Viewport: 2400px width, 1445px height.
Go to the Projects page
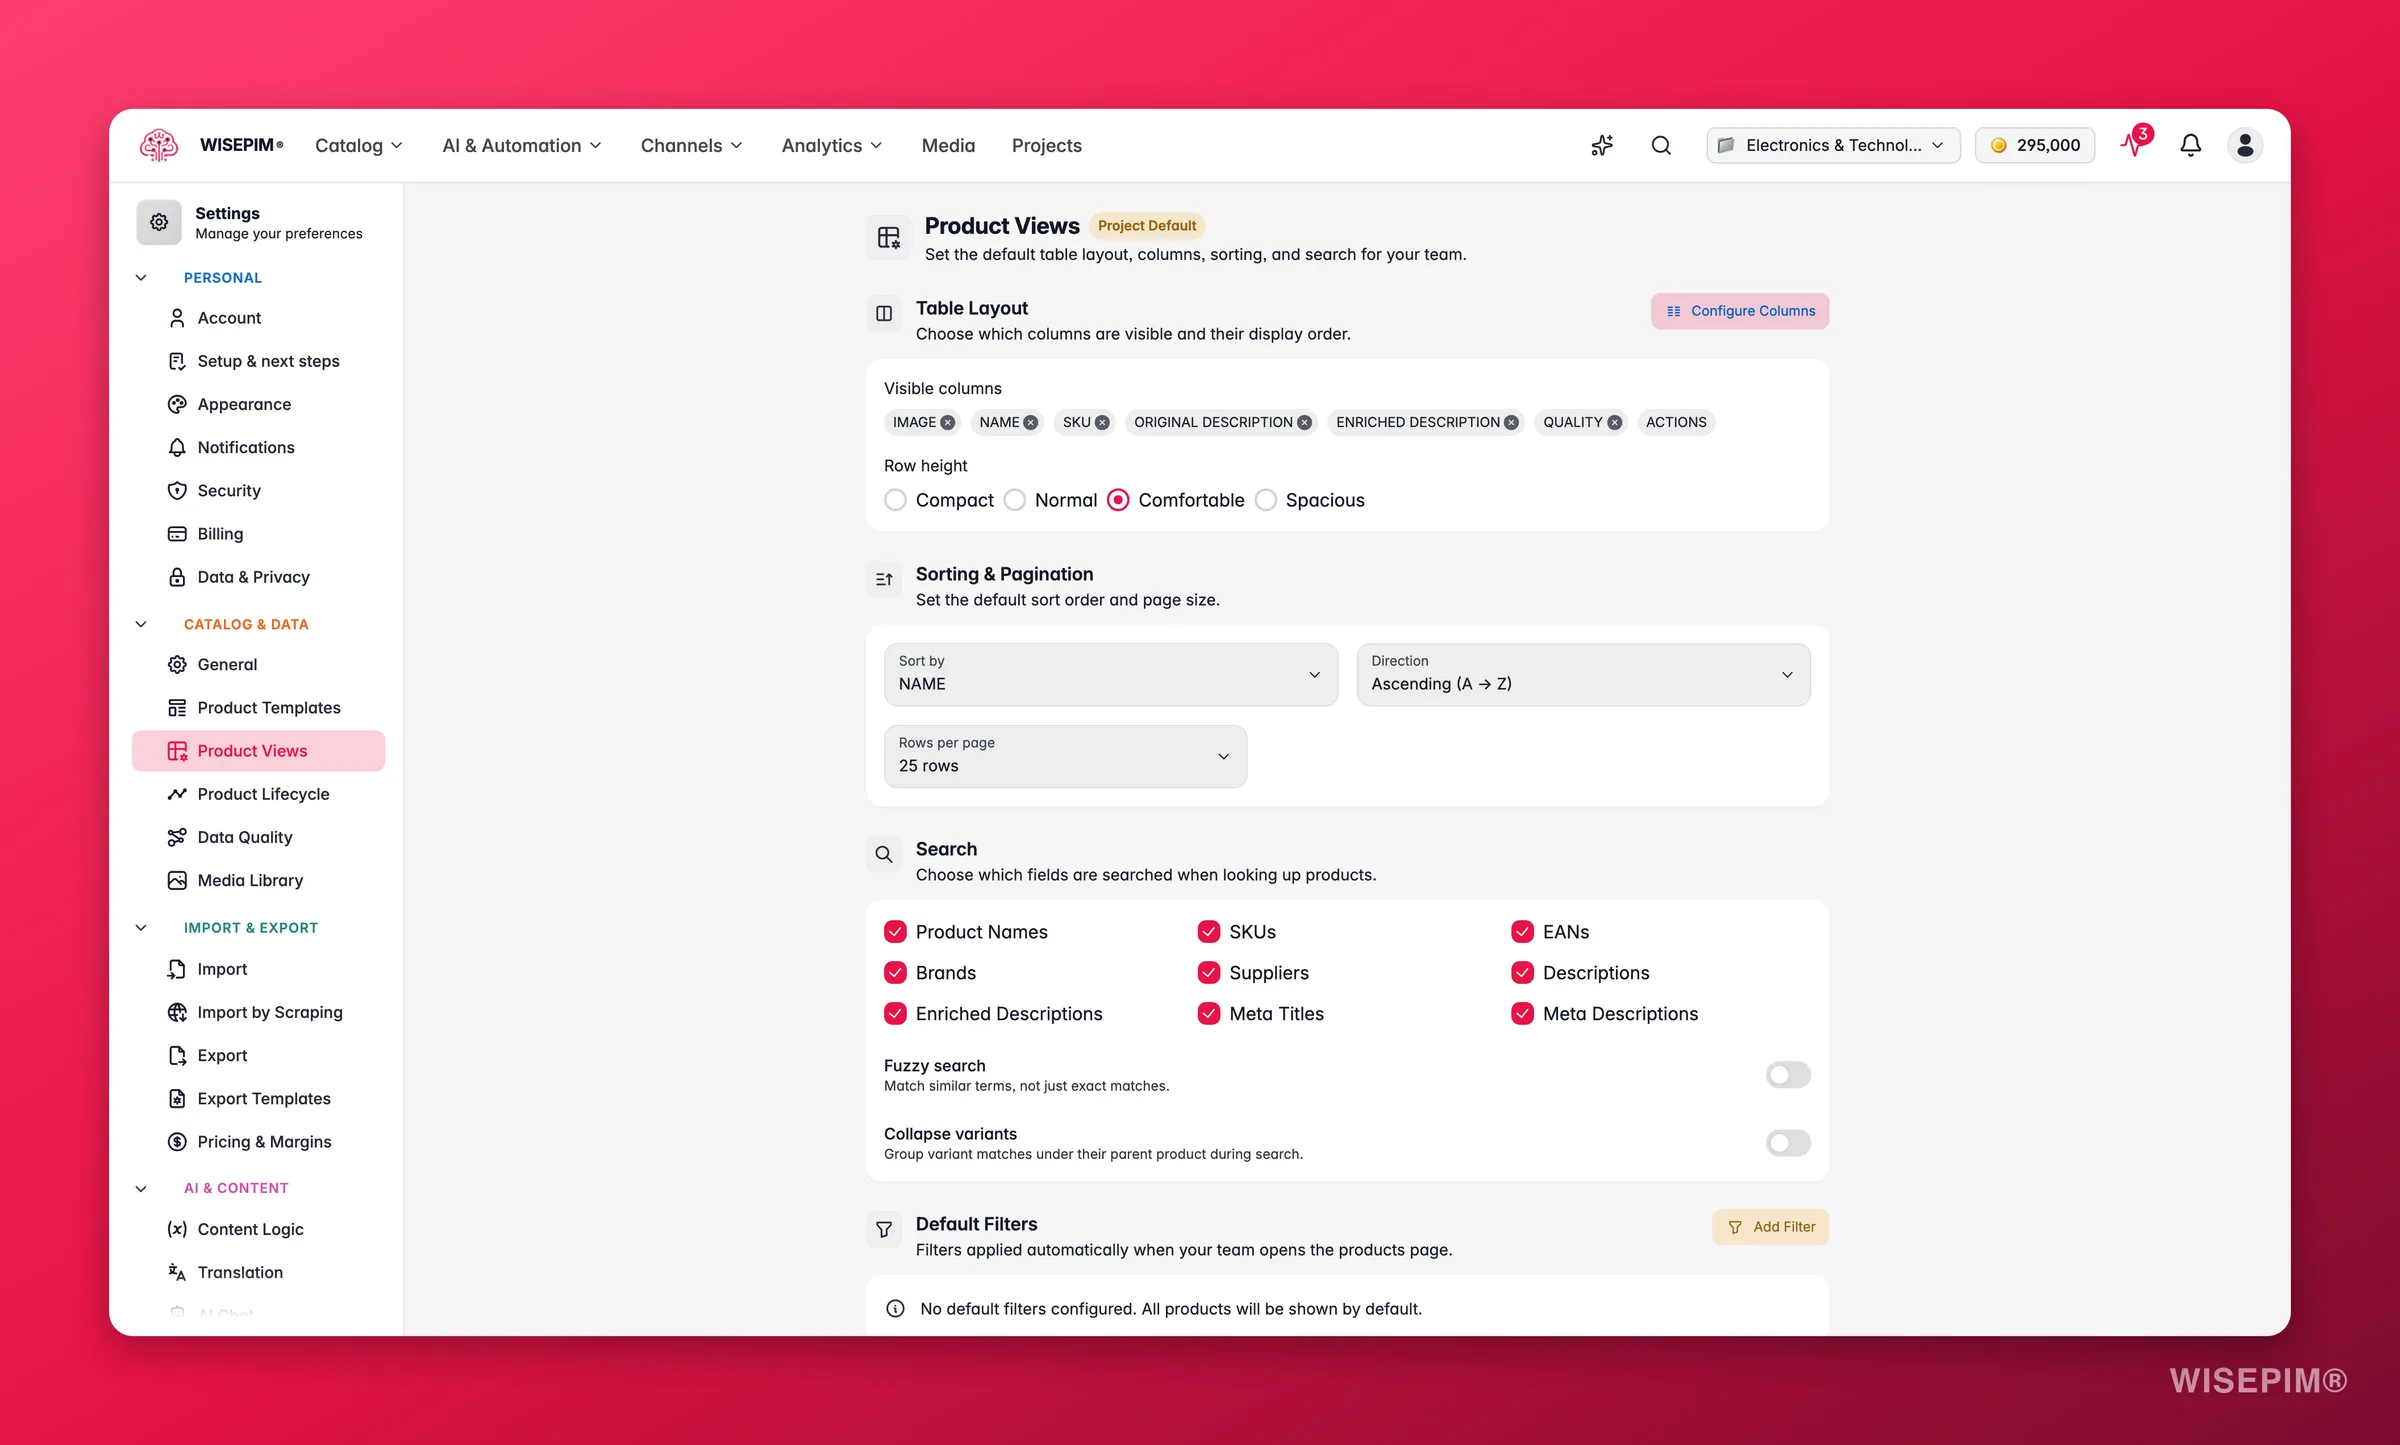1046,145
